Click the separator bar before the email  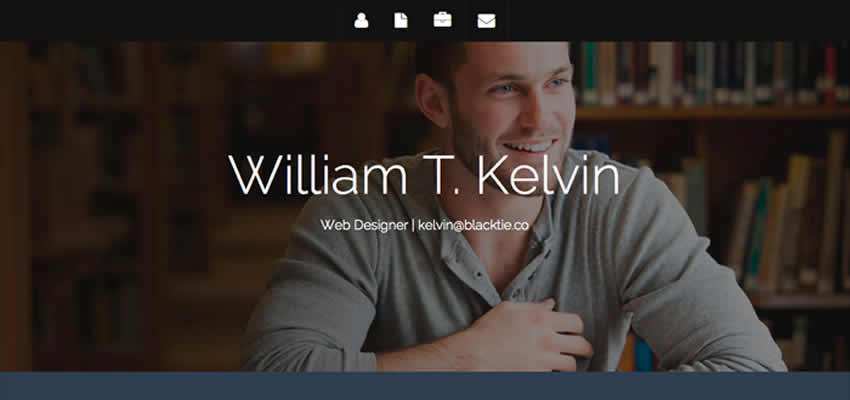pos(413,225)
